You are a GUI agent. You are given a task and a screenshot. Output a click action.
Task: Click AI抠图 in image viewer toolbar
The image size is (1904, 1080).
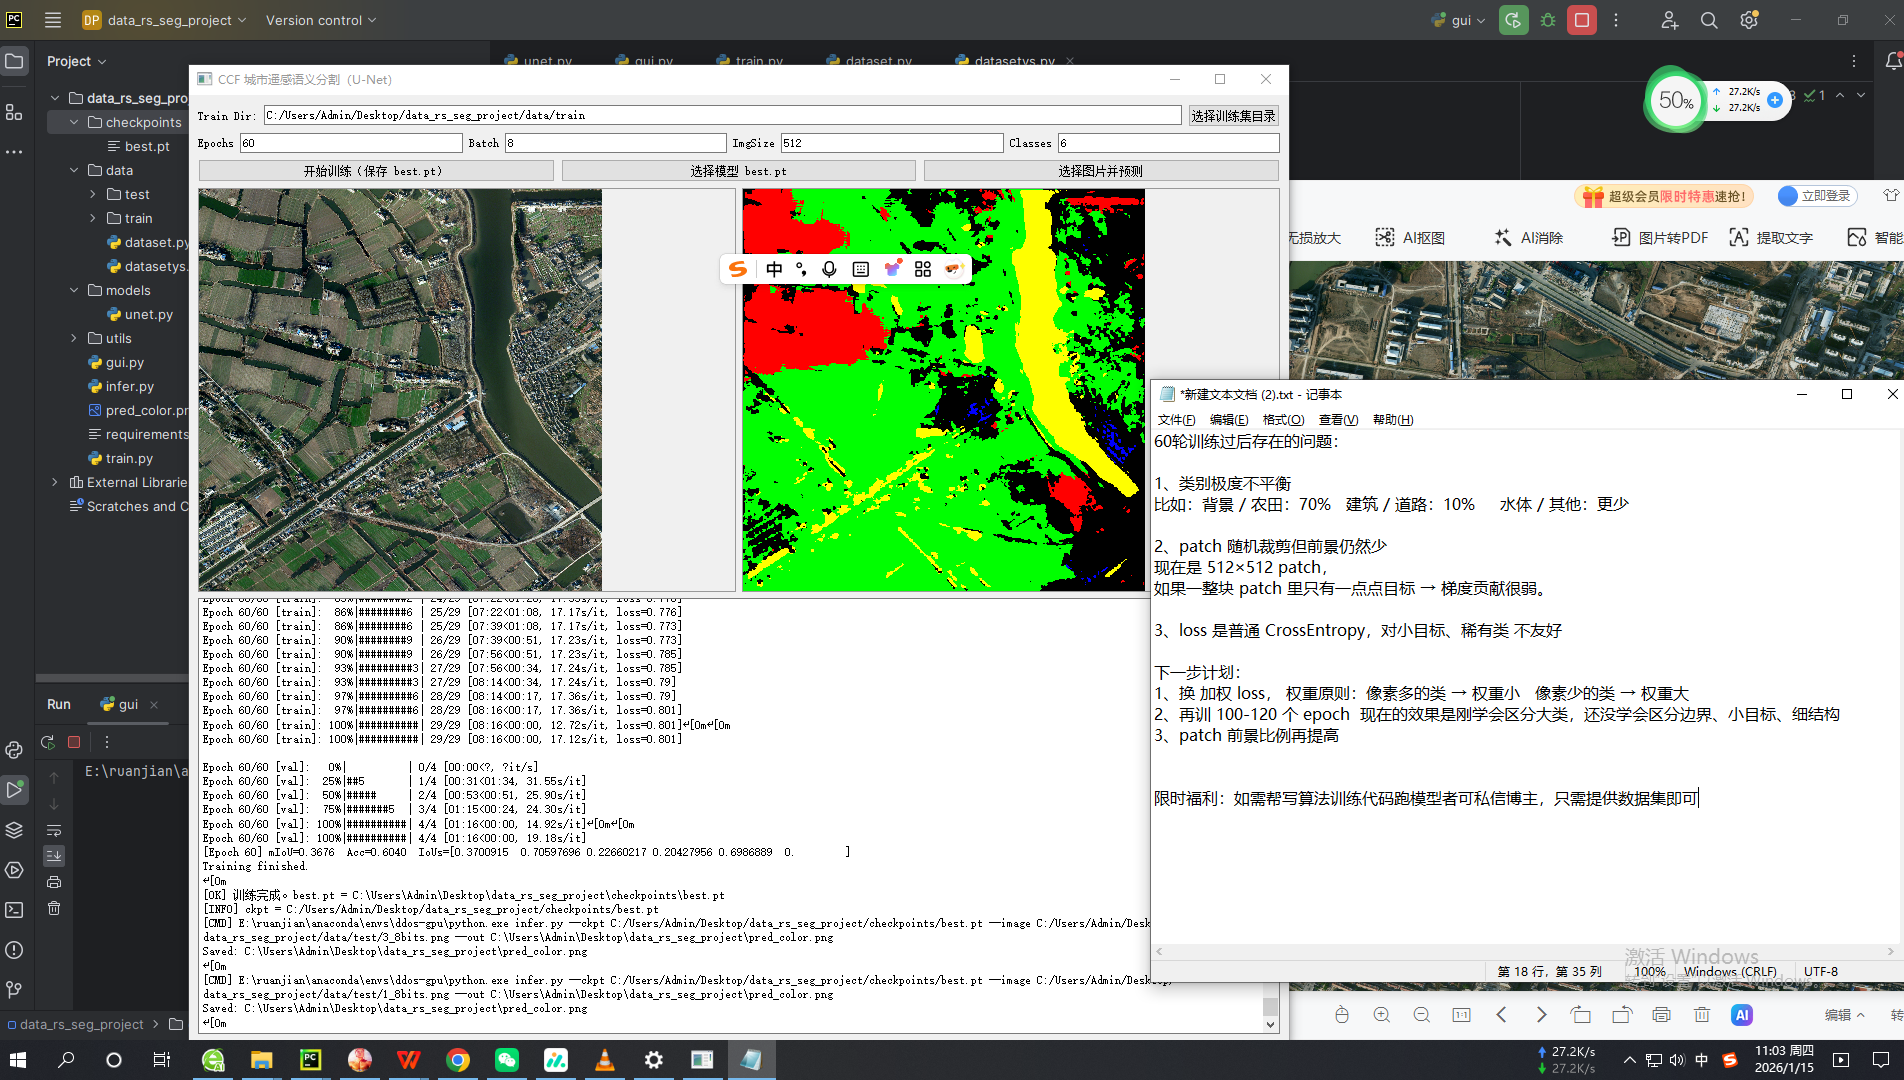[1410, 238]
